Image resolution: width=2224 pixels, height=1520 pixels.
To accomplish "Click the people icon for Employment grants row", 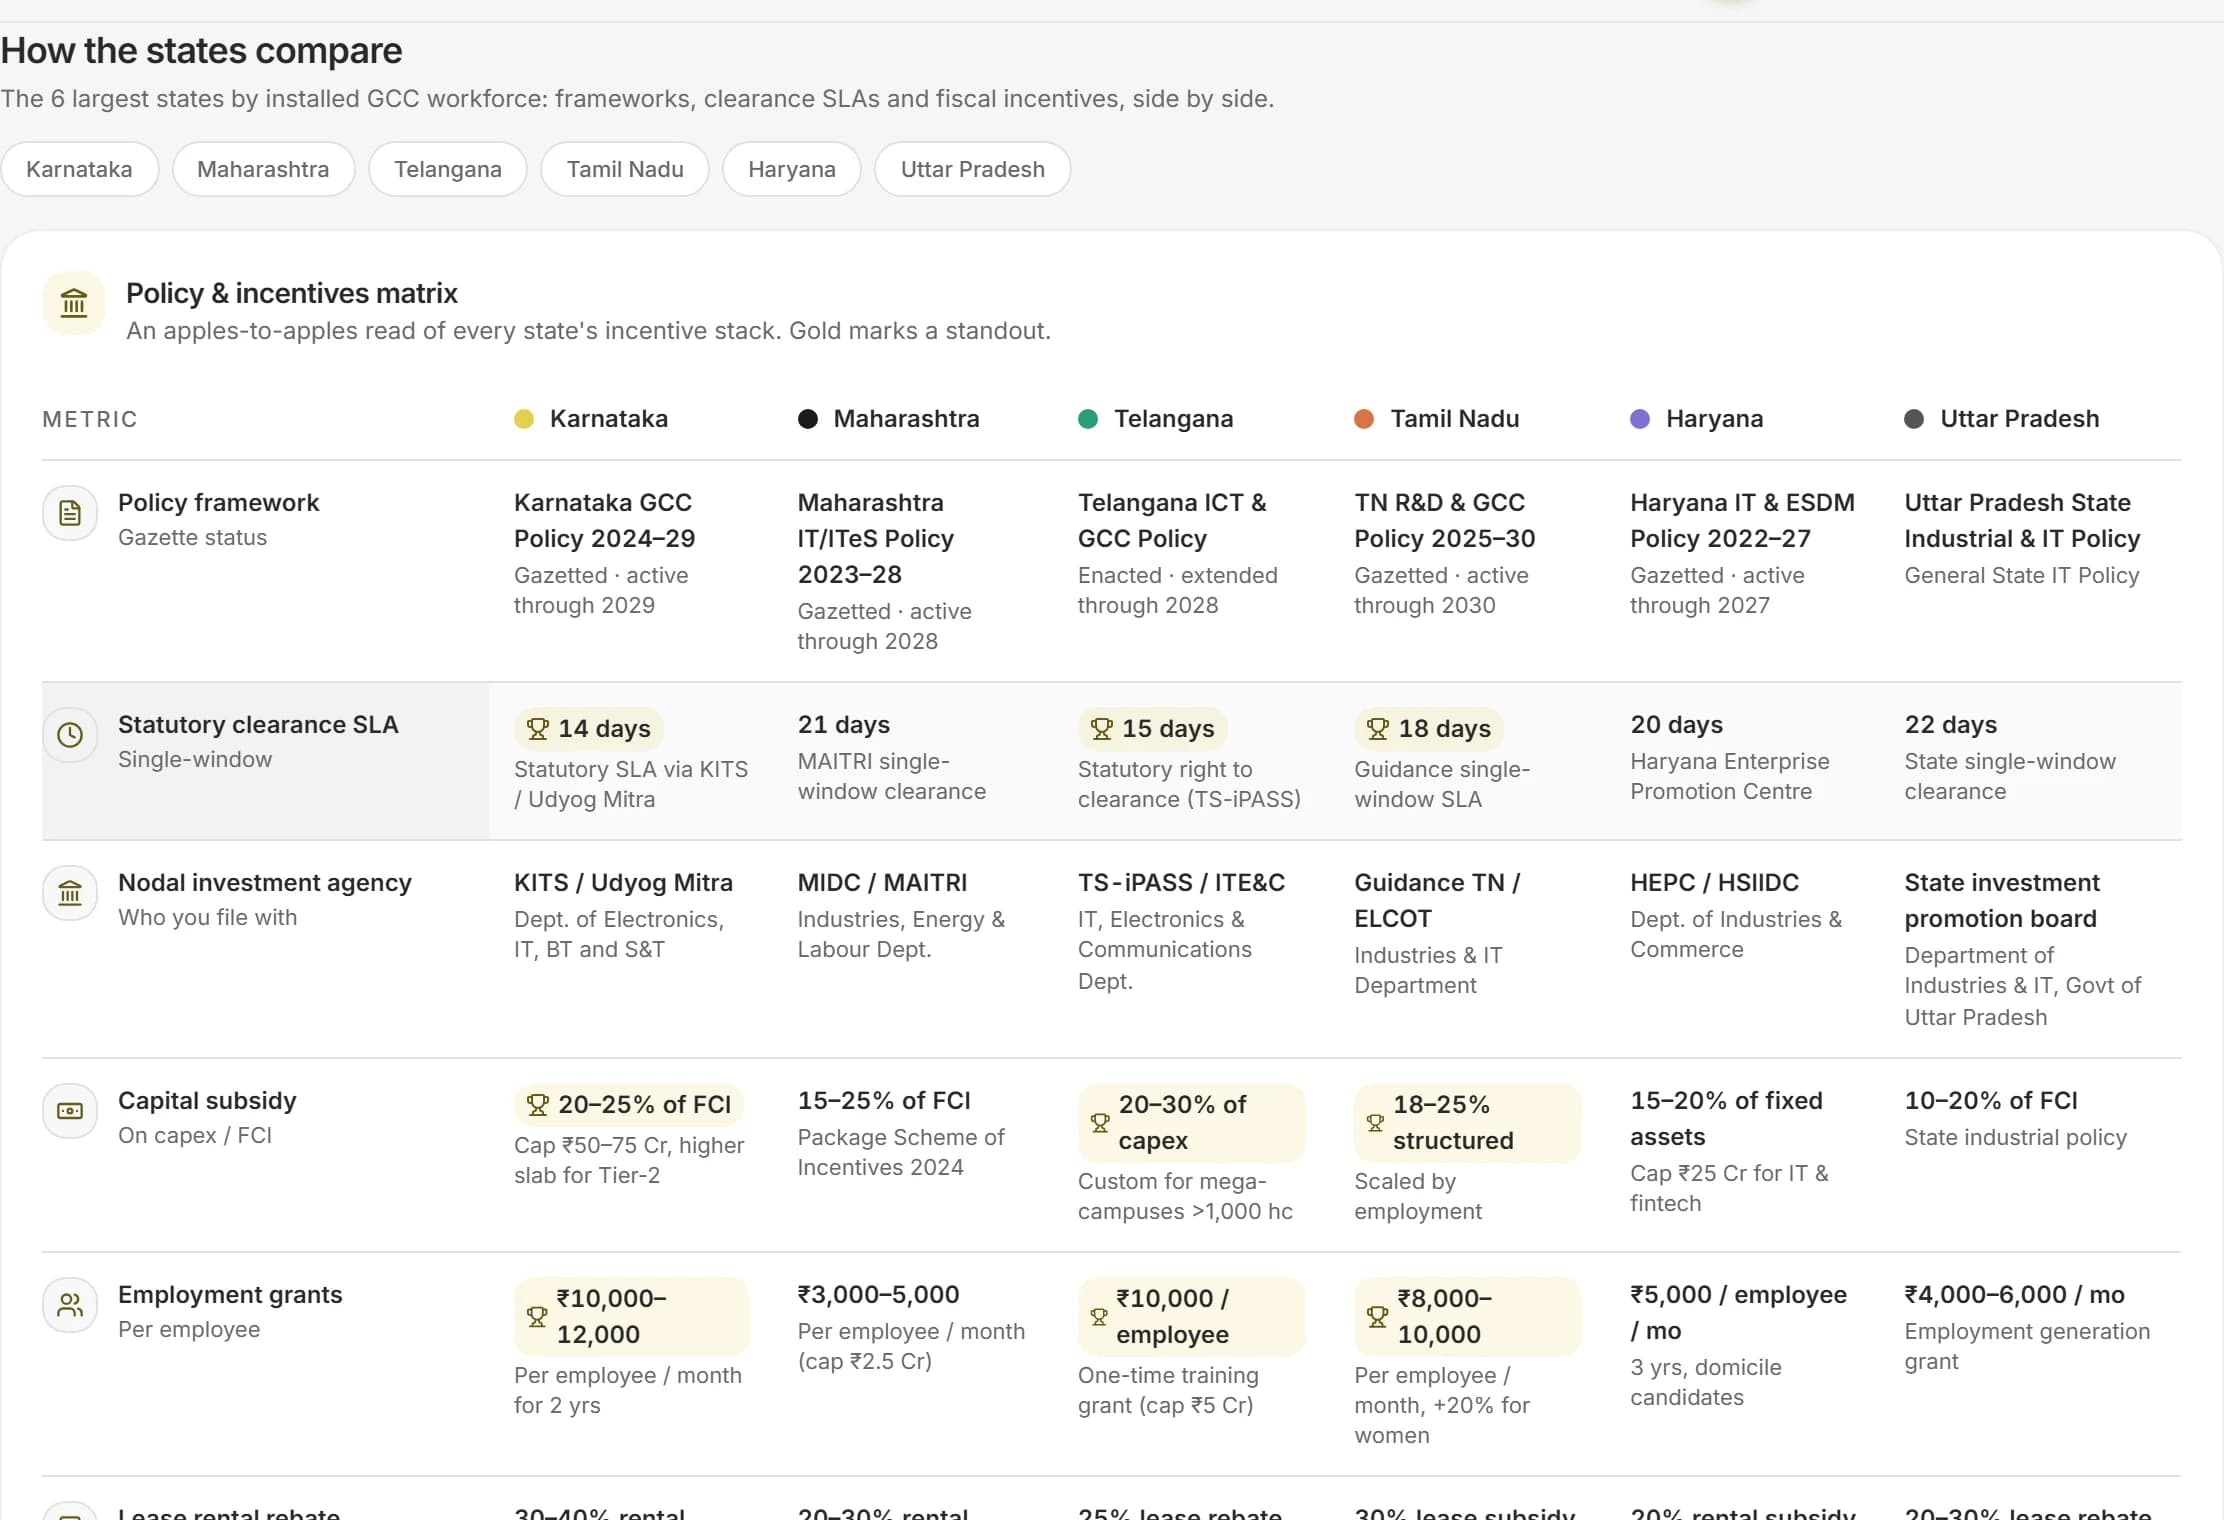I will click(x=70, y=1306).
